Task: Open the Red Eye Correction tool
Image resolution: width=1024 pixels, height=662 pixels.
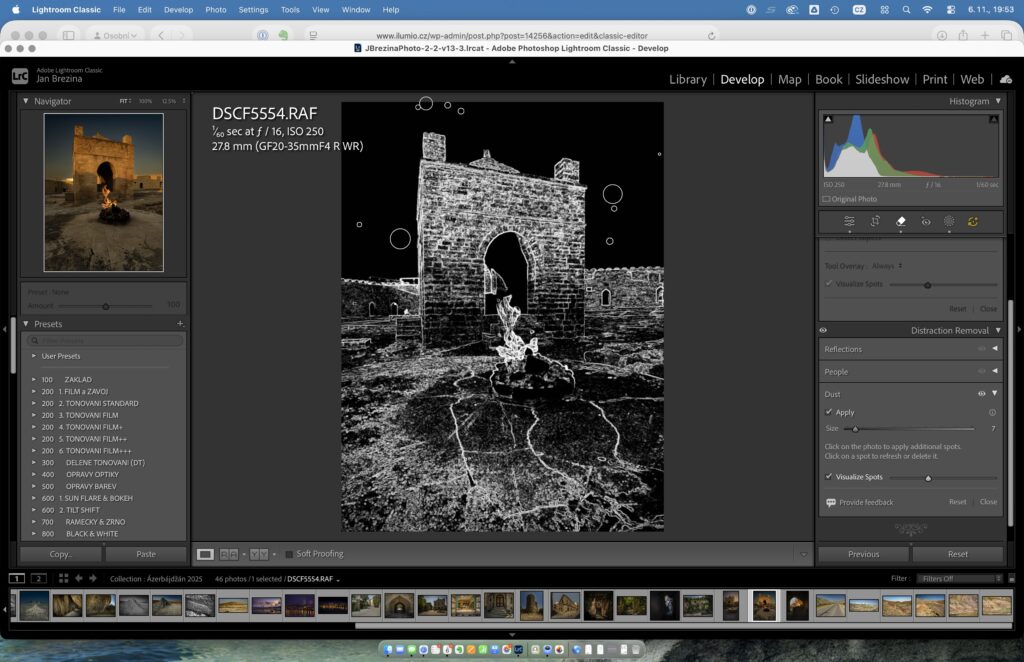Action: point(926,221)
